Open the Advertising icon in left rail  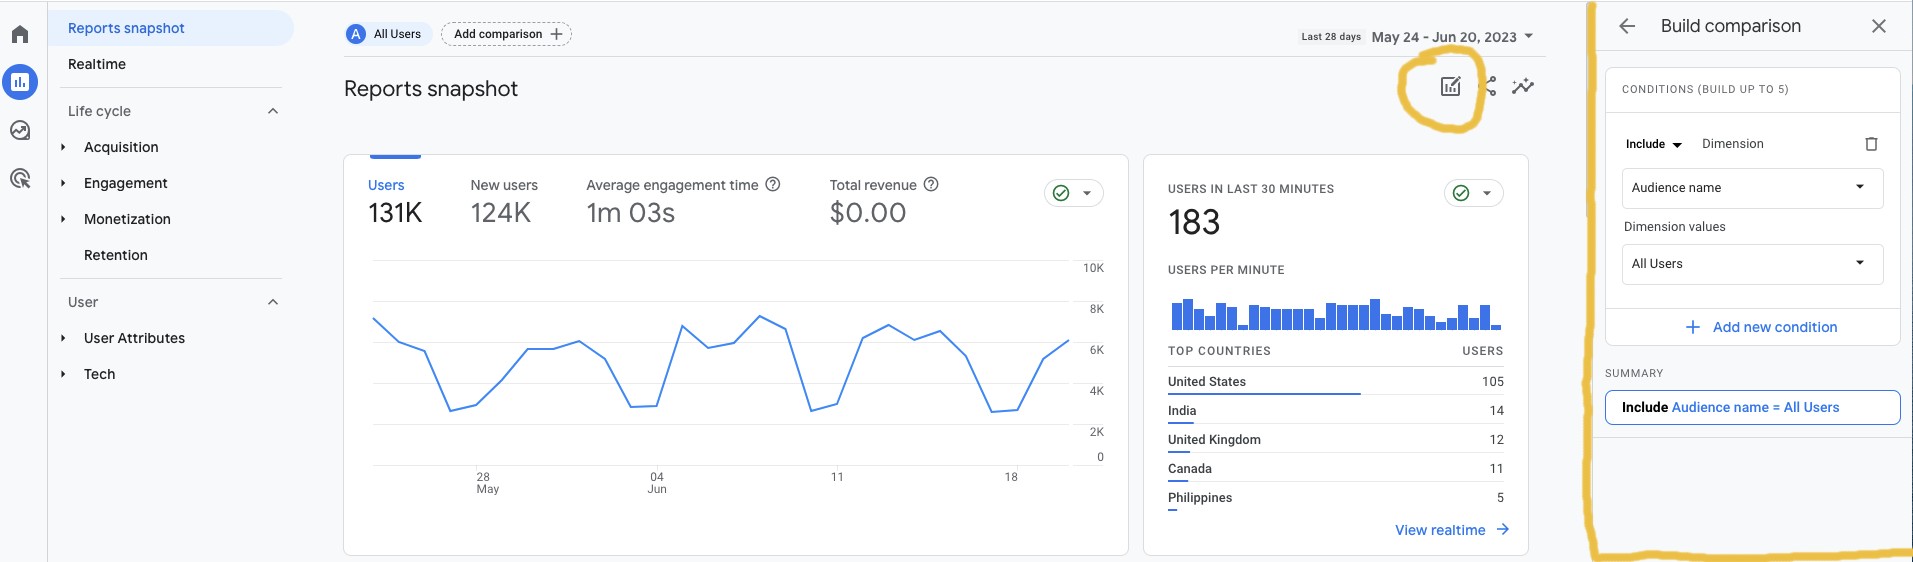20,179
